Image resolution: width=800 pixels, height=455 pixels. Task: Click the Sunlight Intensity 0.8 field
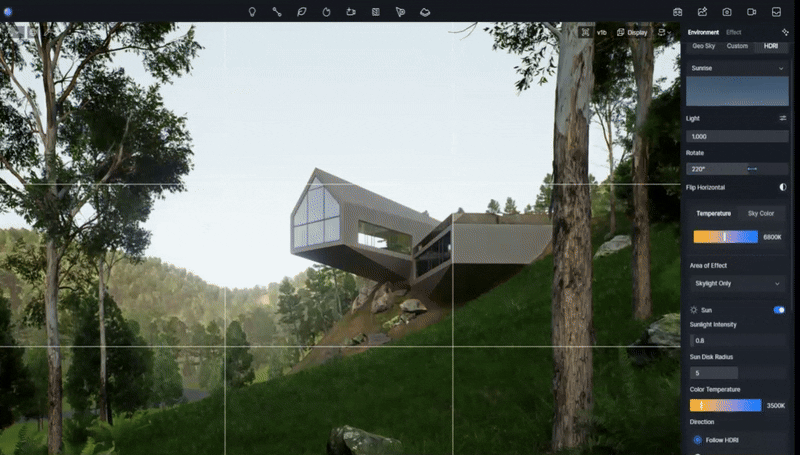point(738,340)
